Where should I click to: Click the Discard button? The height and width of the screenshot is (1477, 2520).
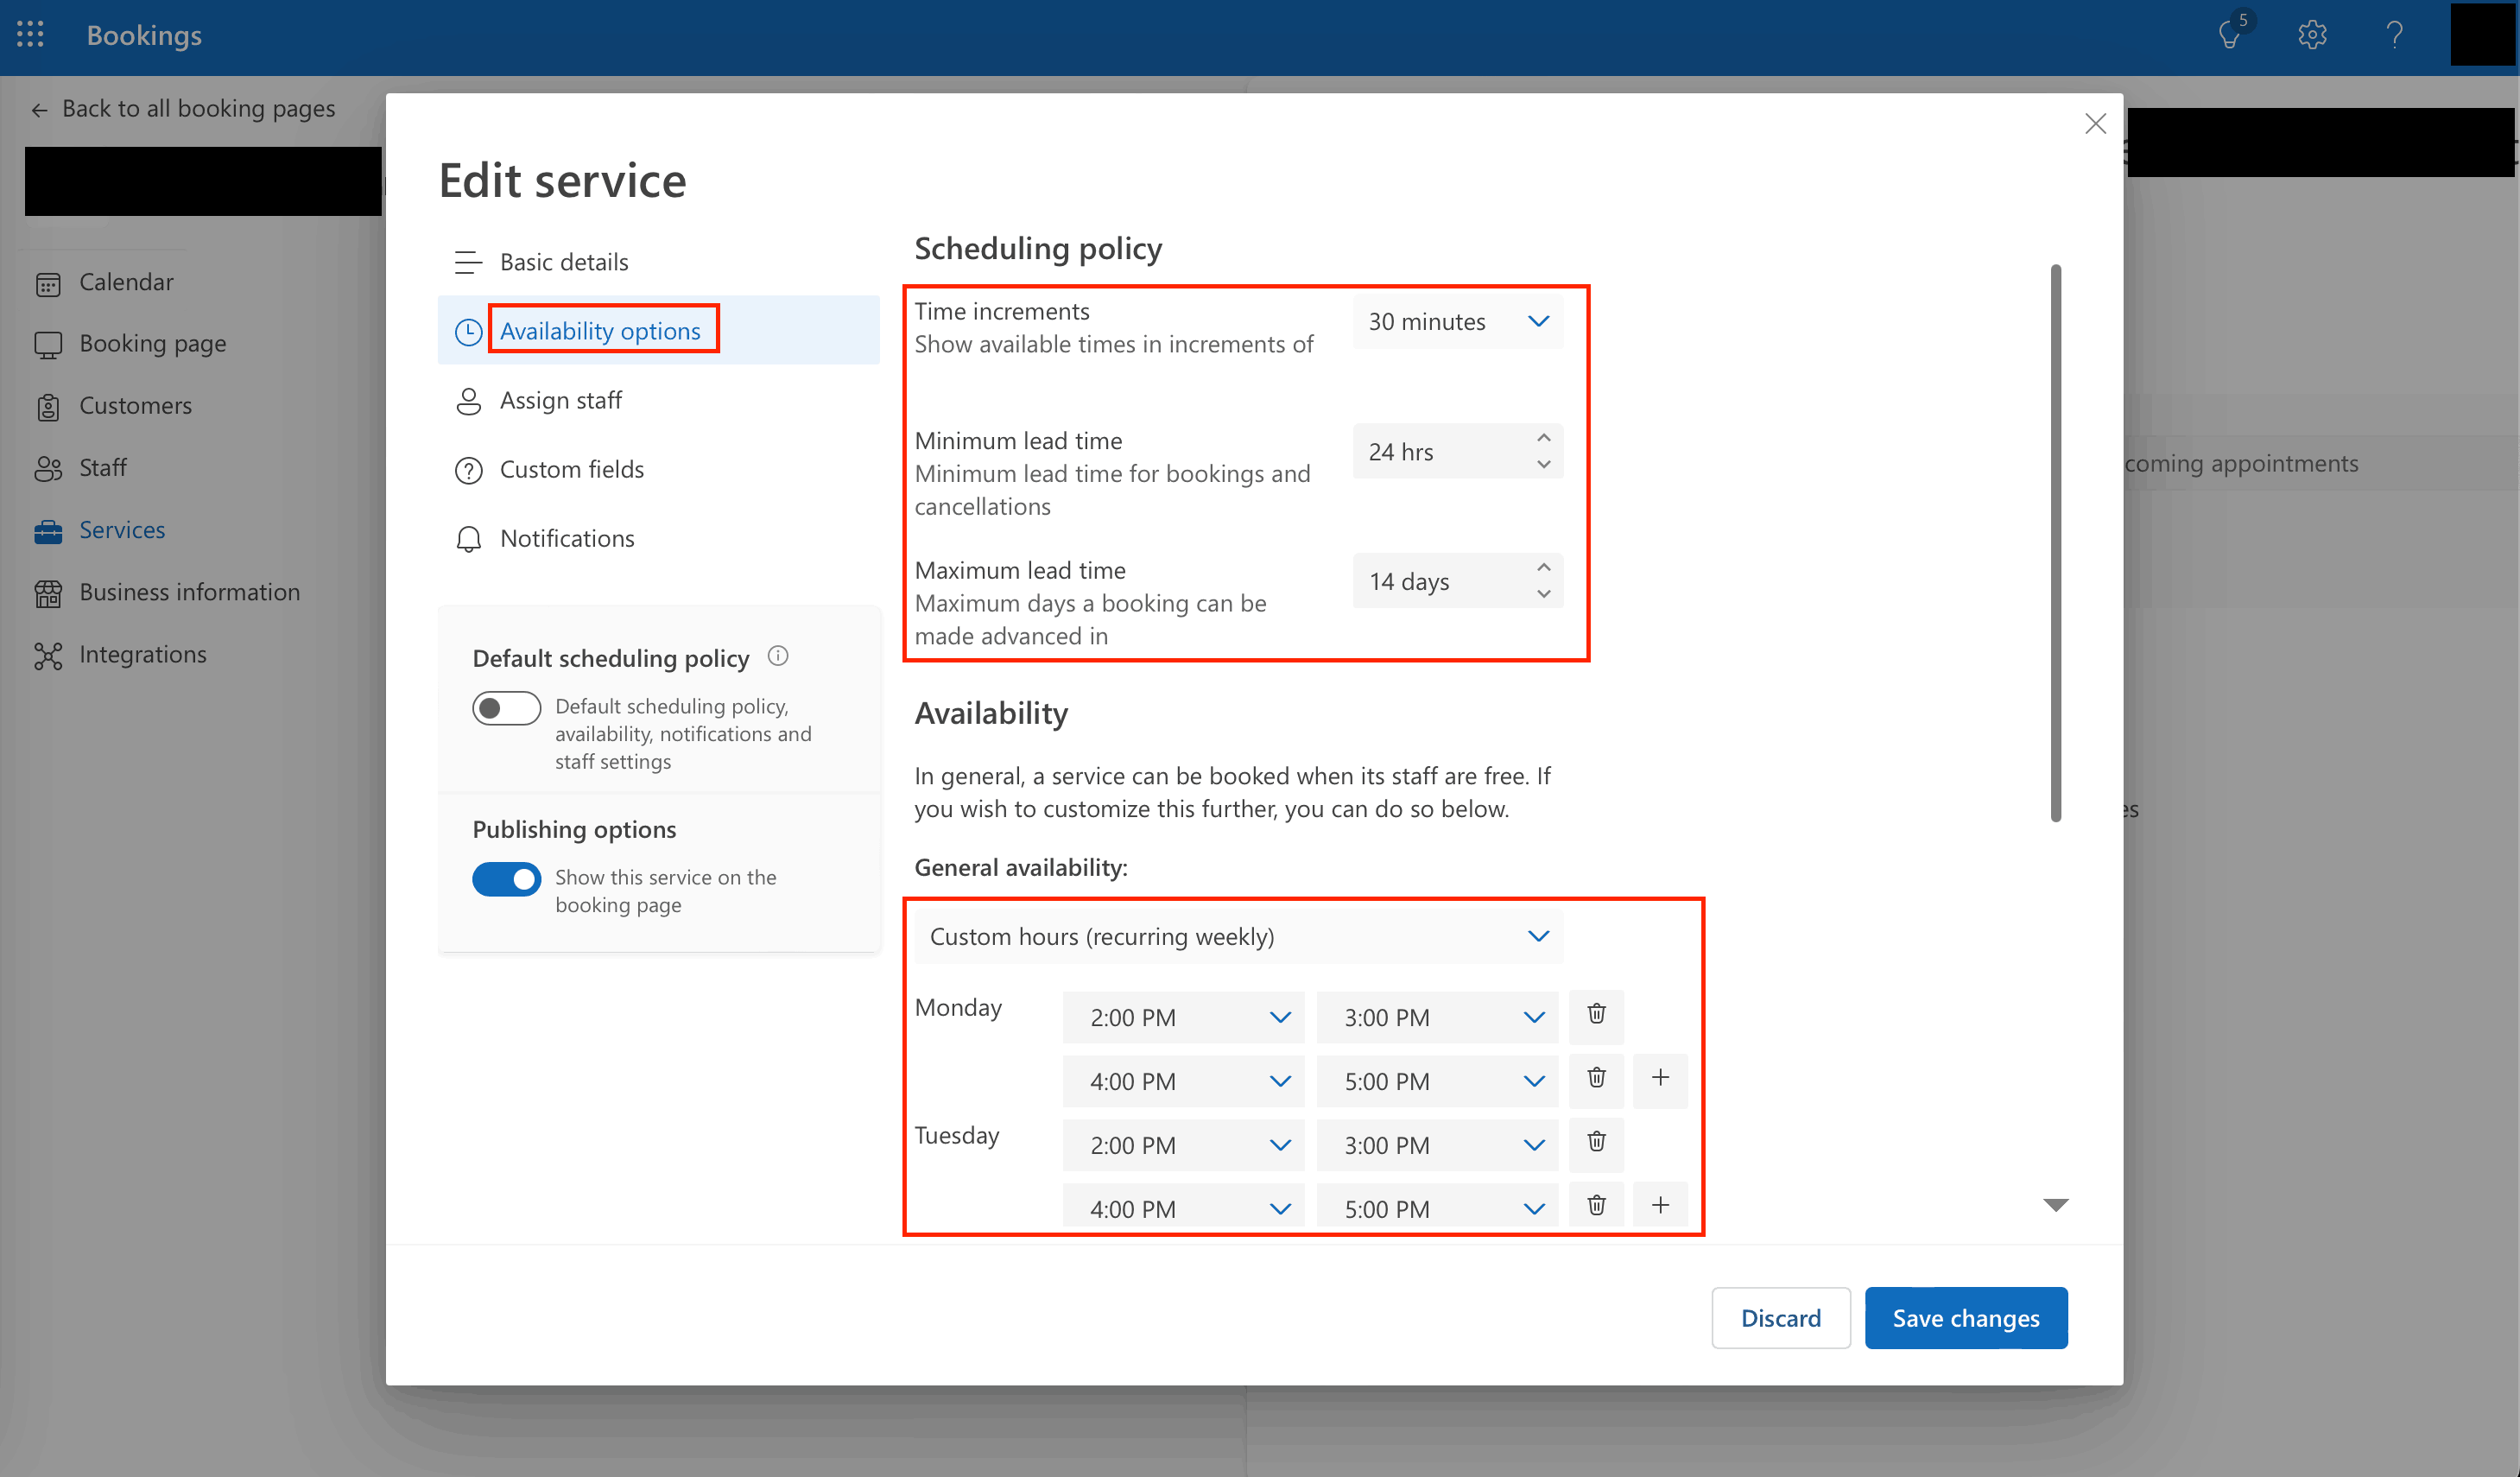click(1780, 1318)
